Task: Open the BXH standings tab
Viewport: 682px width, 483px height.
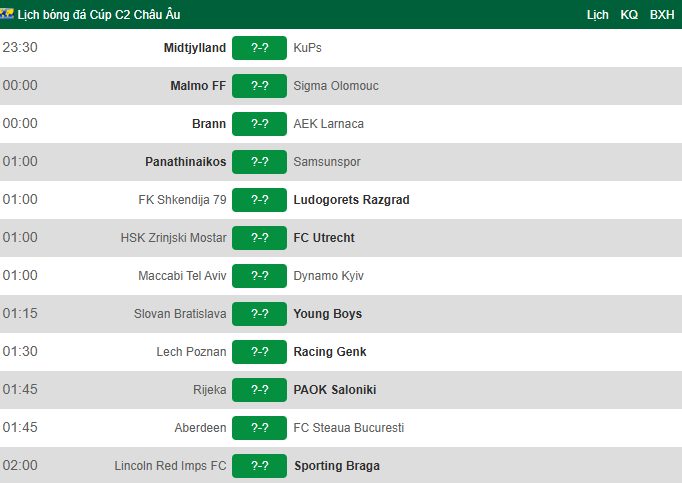Action: point(662,15)
